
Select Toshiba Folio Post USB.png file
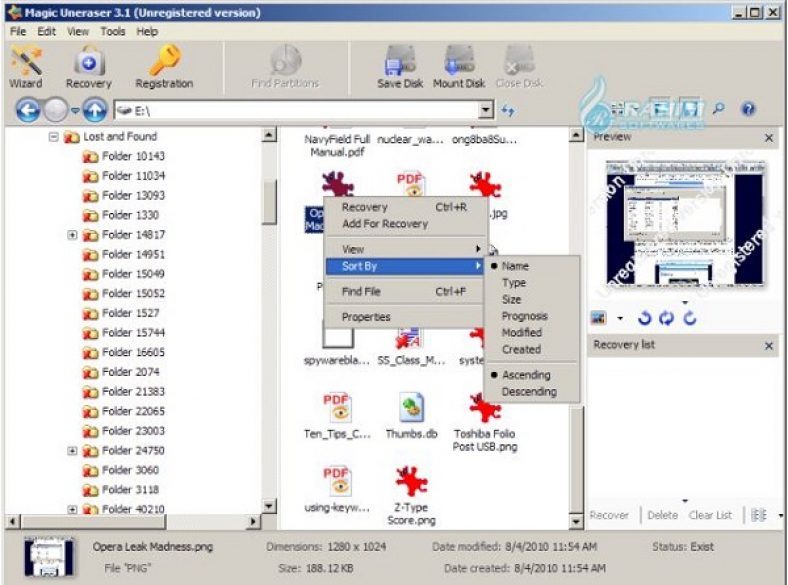(484, 422)
